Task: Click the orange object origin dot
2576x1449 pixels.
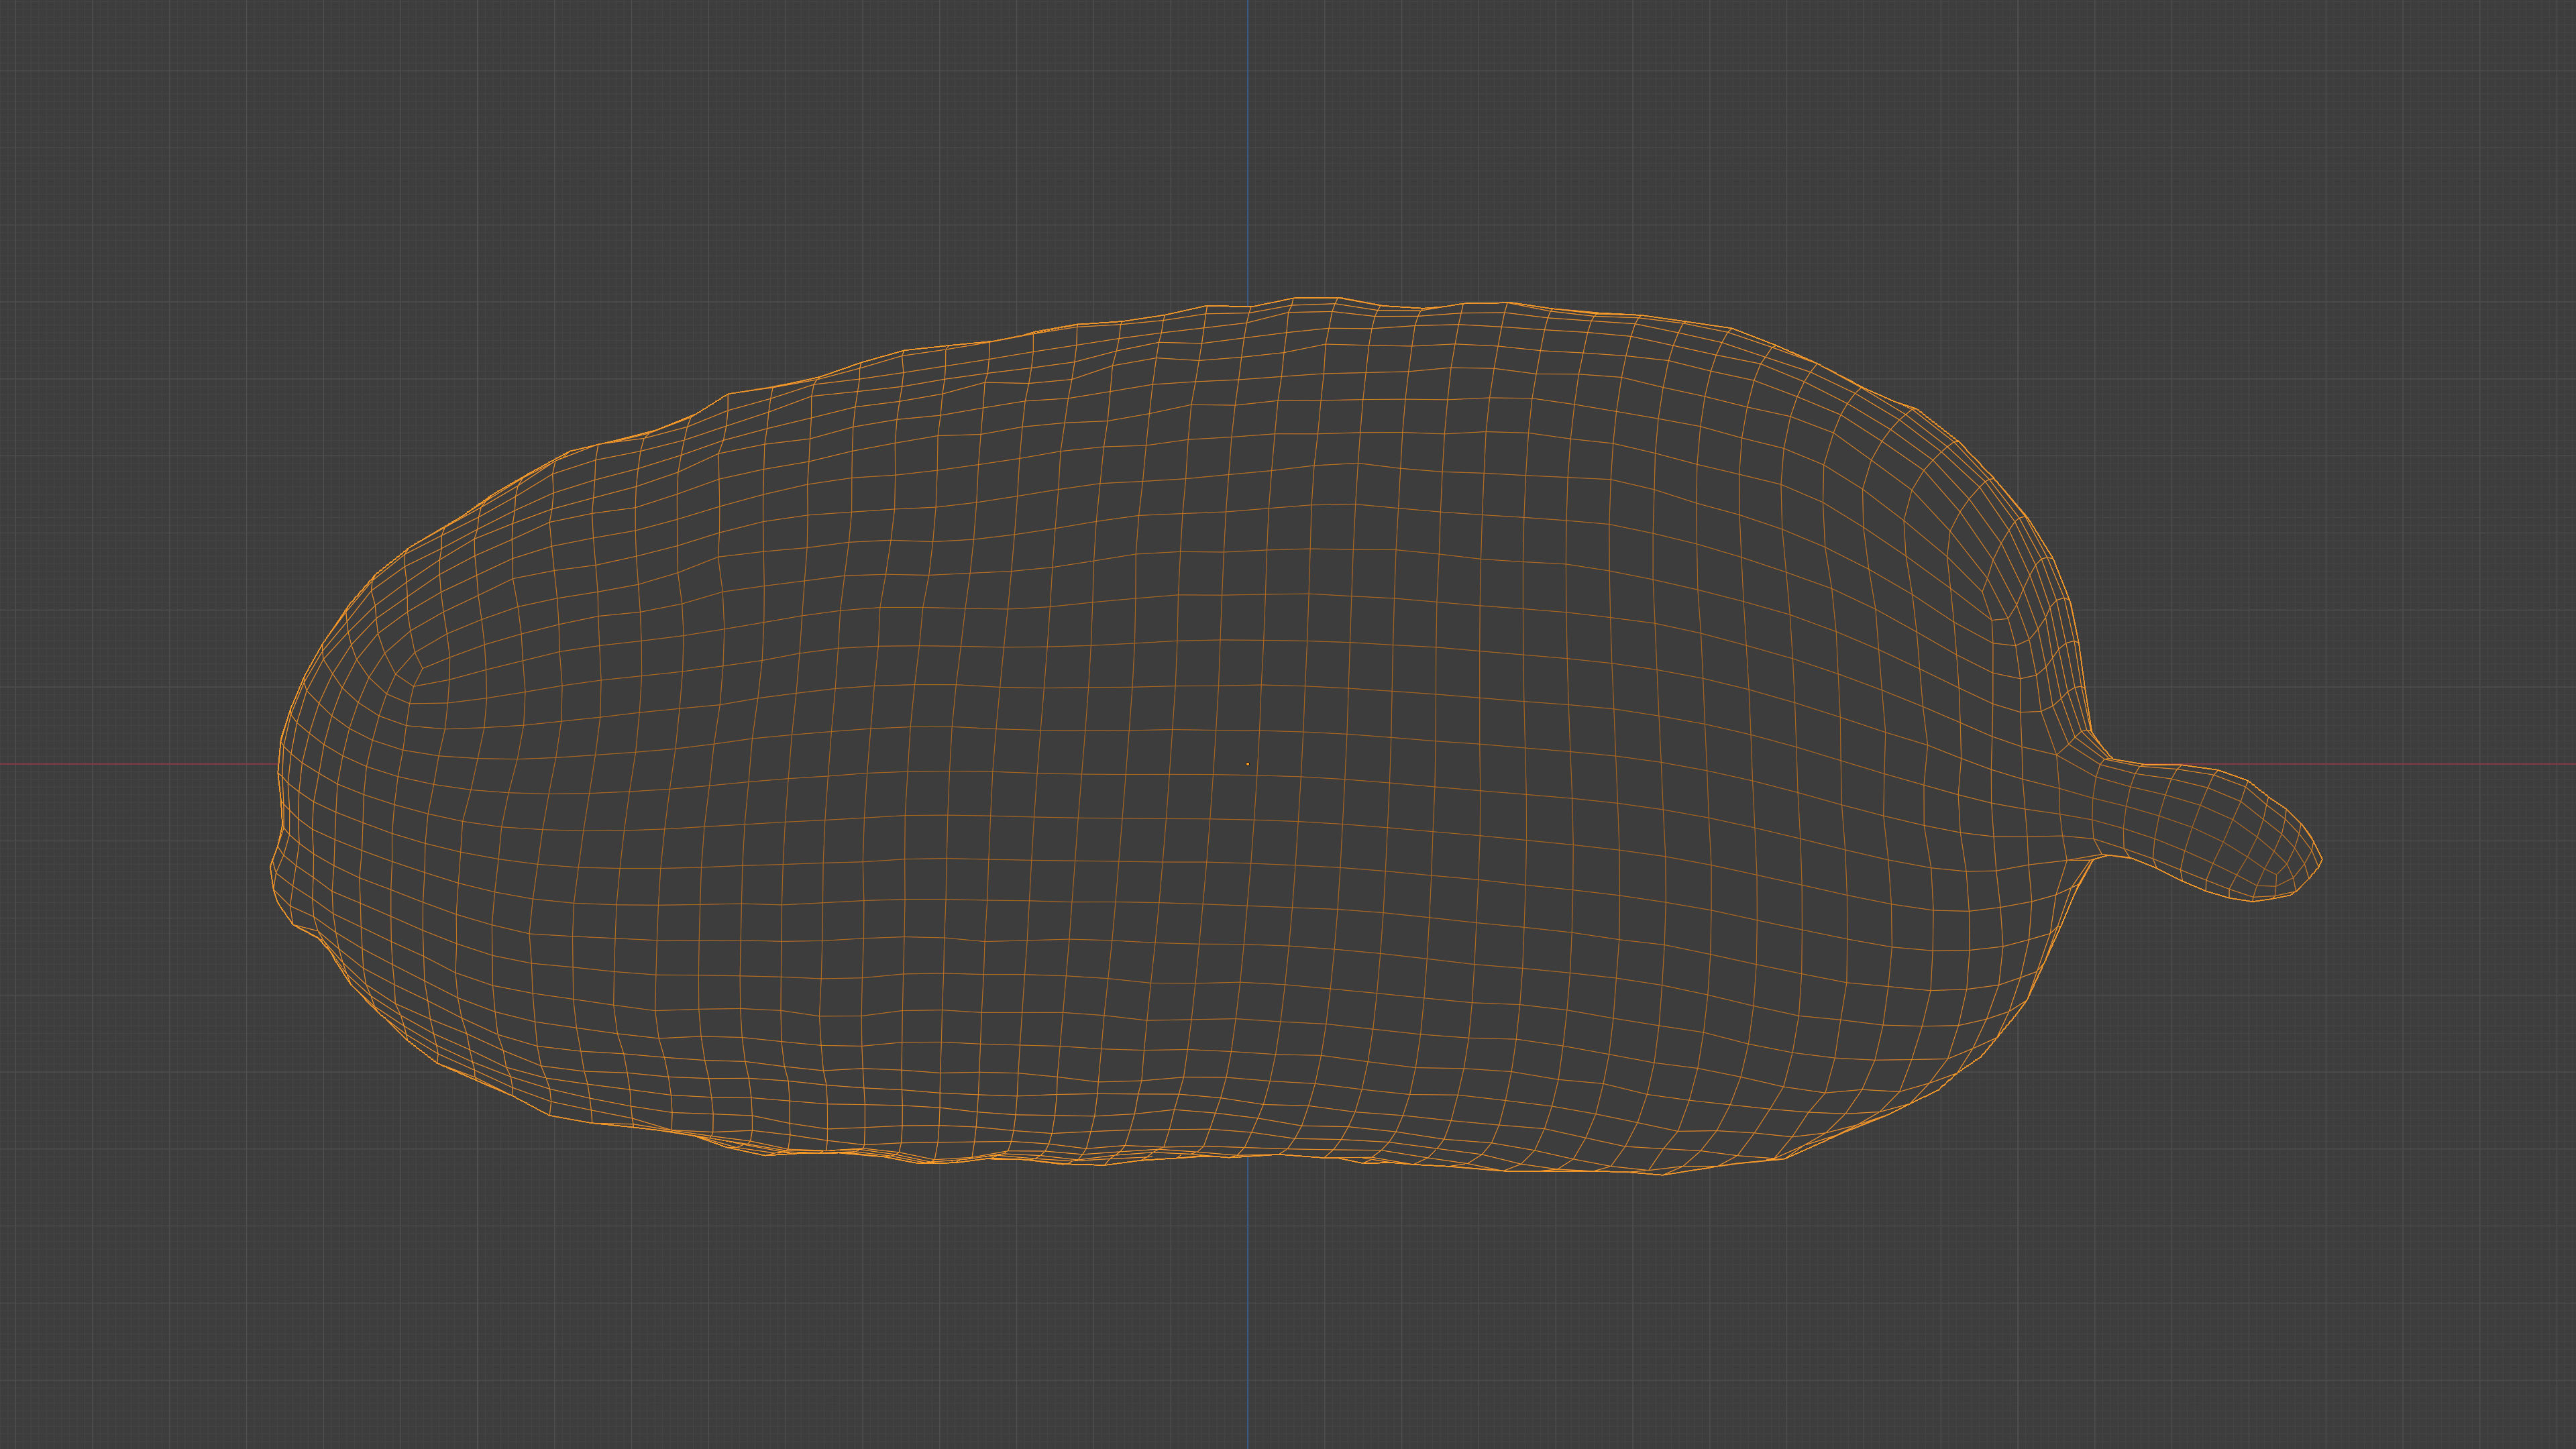Action: click(x=1247, y=764)
